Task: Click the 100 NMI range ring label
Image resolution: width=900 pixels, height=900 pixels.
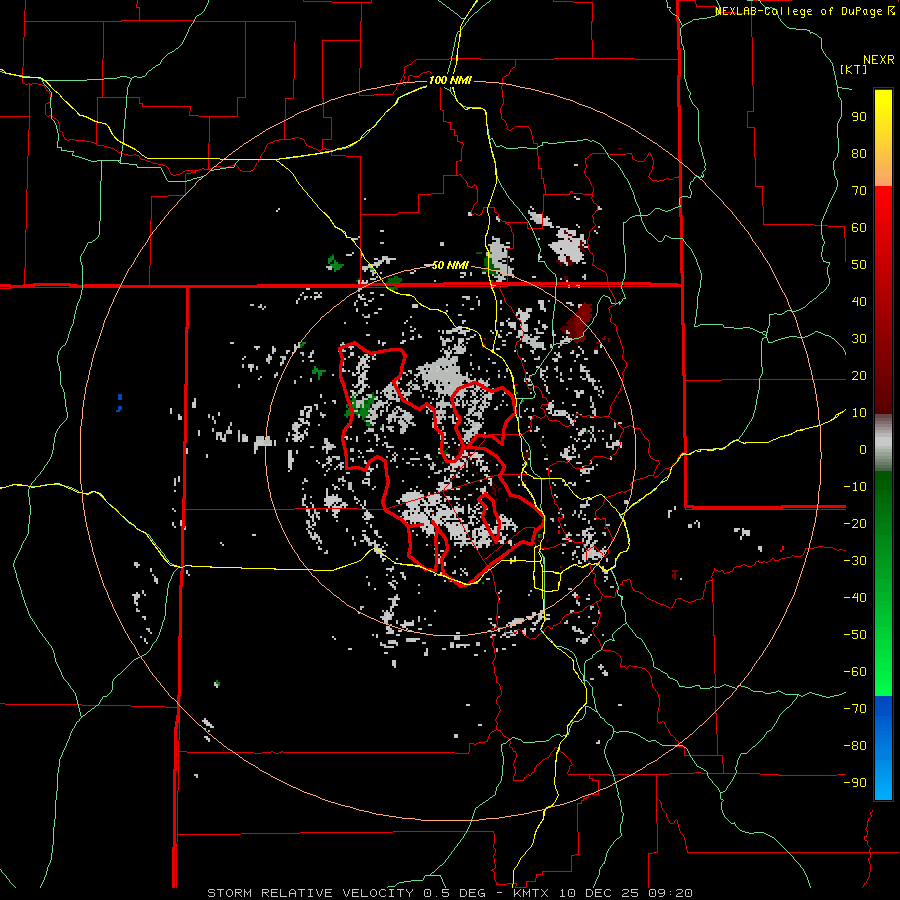Action: (x=449, y=80)
